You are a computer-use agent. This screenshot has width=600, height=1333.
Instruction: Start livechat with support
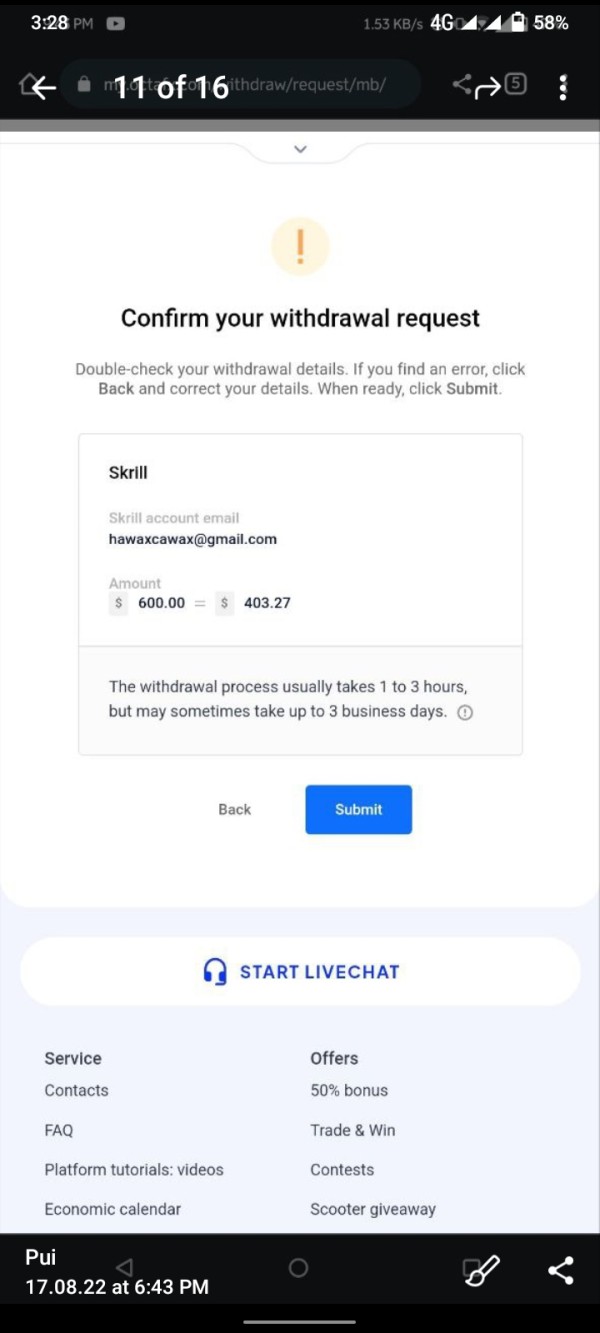click(x=300, y=971)
